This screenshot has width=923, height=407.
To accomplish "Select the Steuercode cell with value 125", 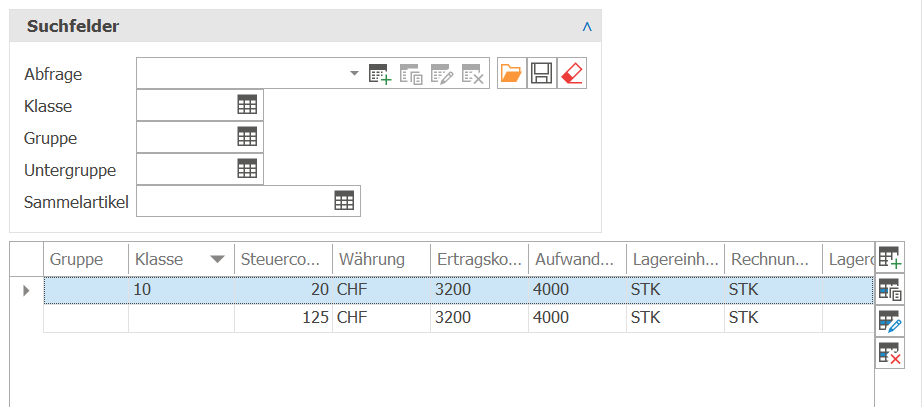I will (283, 318).
